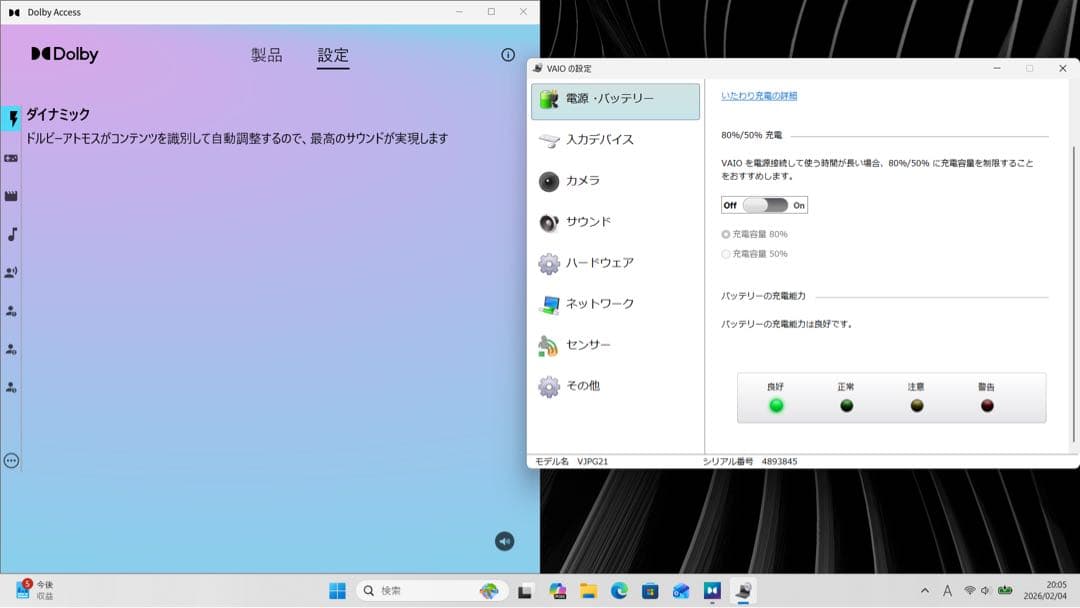1080x608 pixels.
Task: Select the movie preset film icon
Action: (x=12, y=195)
